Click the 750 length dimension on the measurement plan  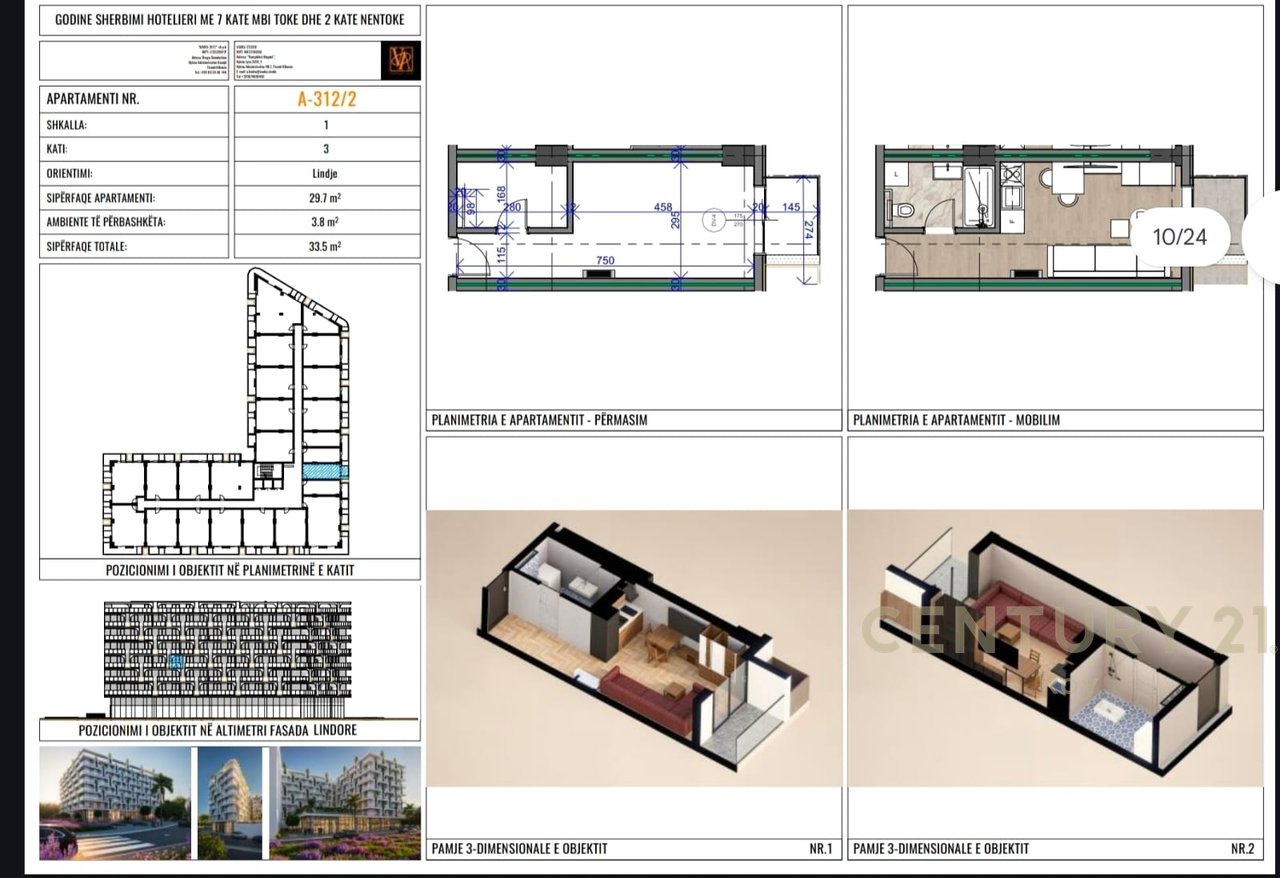[605, 261]
